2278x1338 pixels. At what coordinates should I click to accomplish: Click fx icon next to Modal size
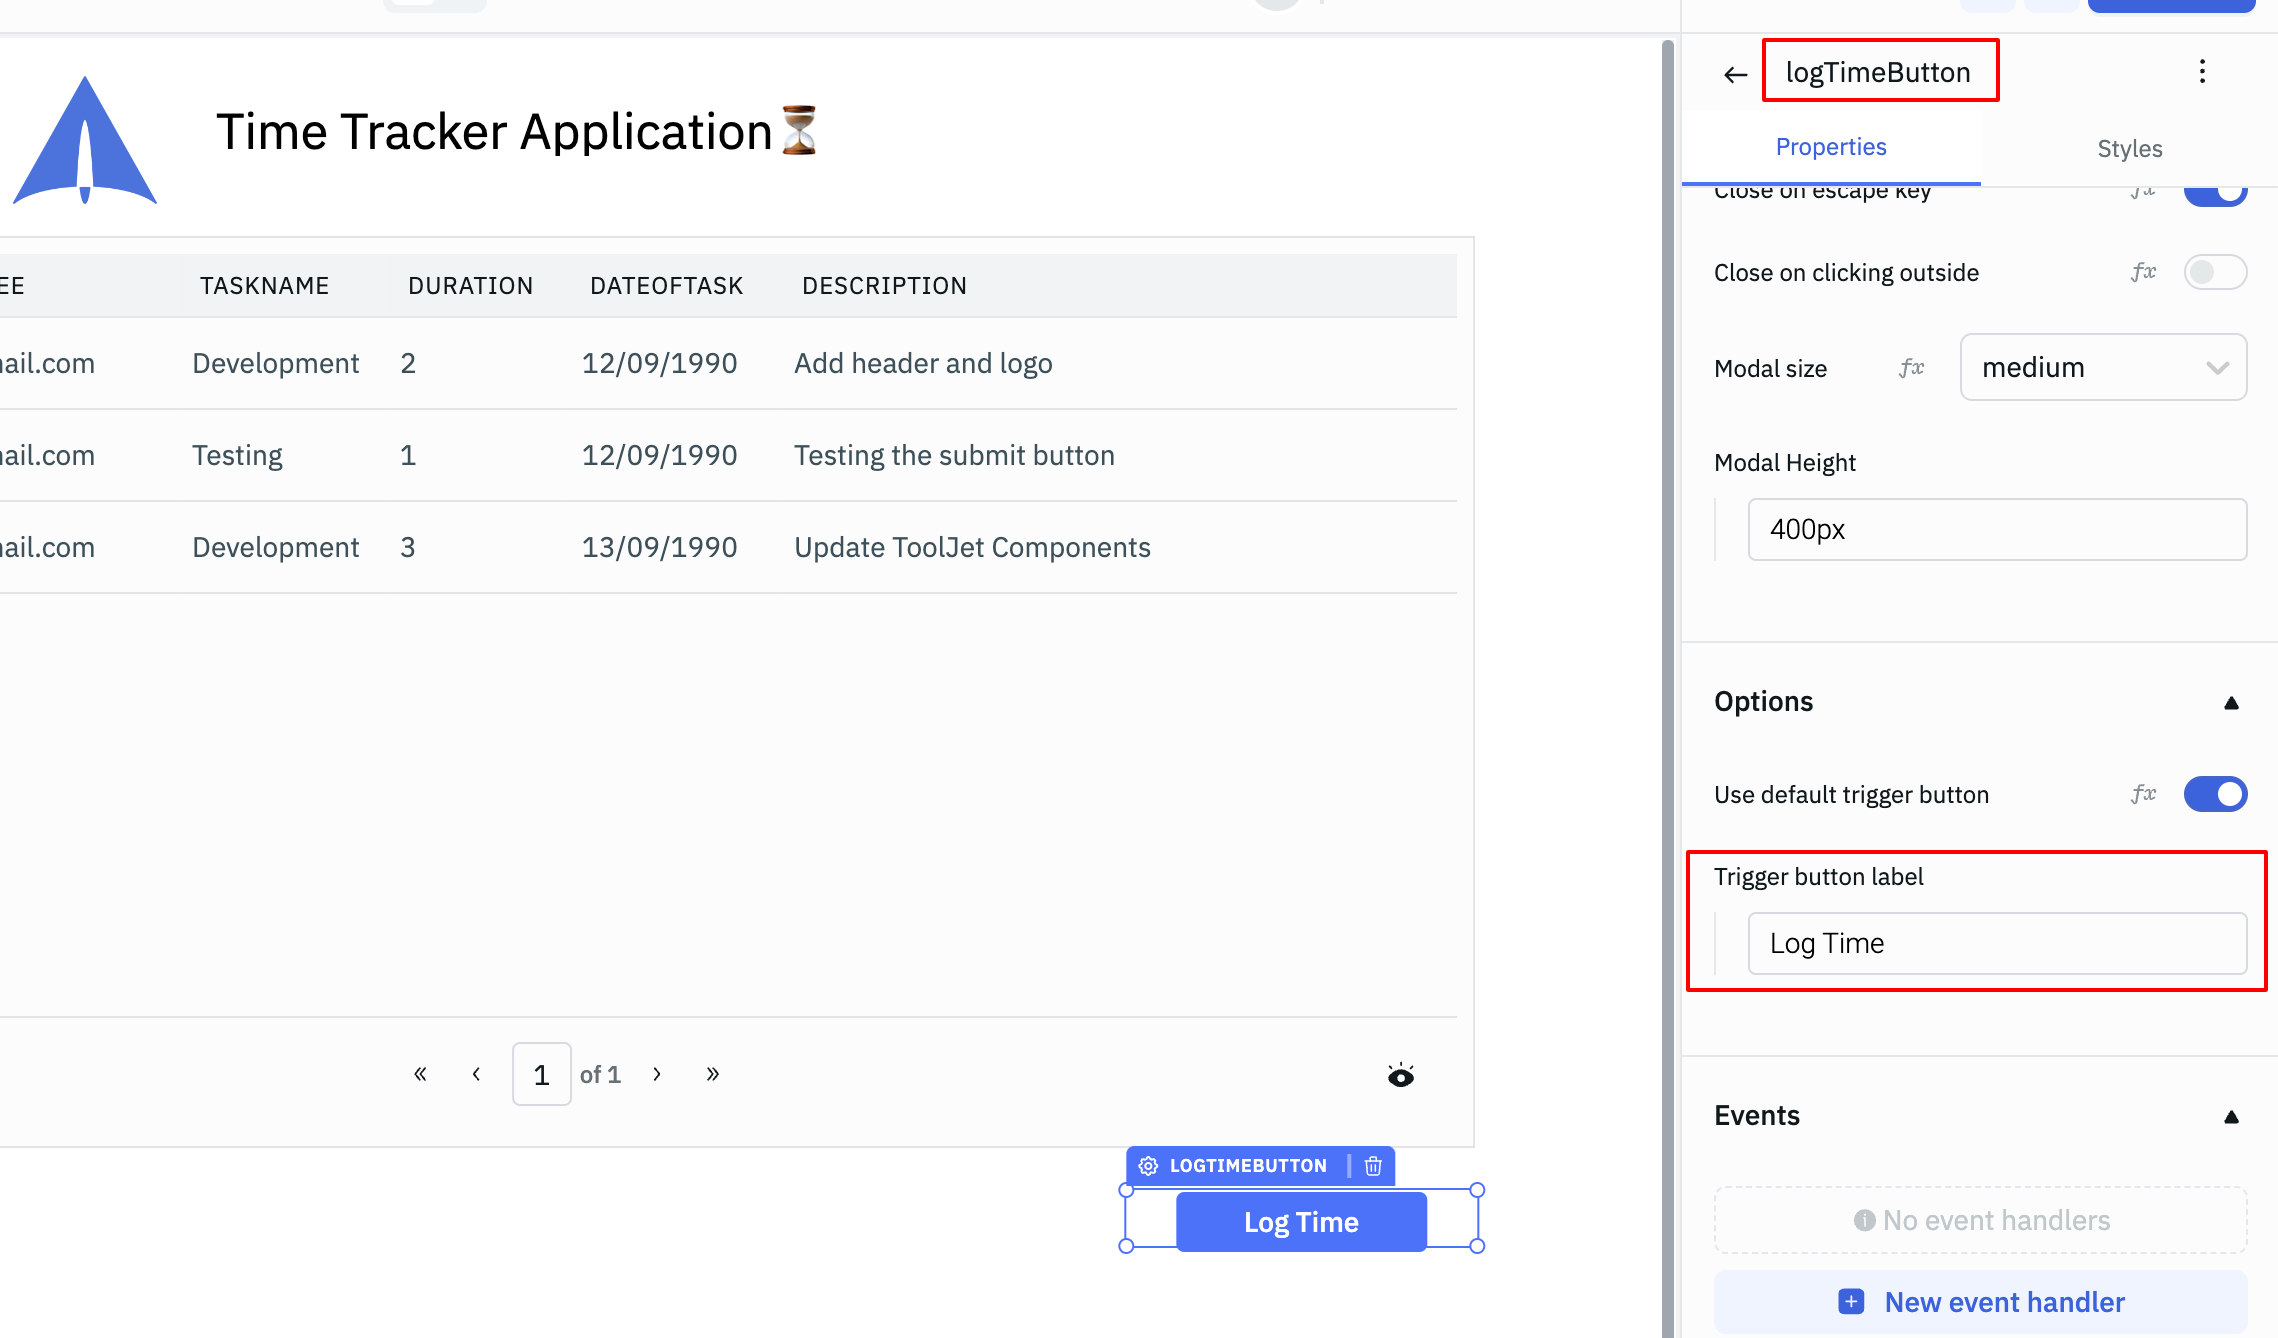coord(1911,368)
